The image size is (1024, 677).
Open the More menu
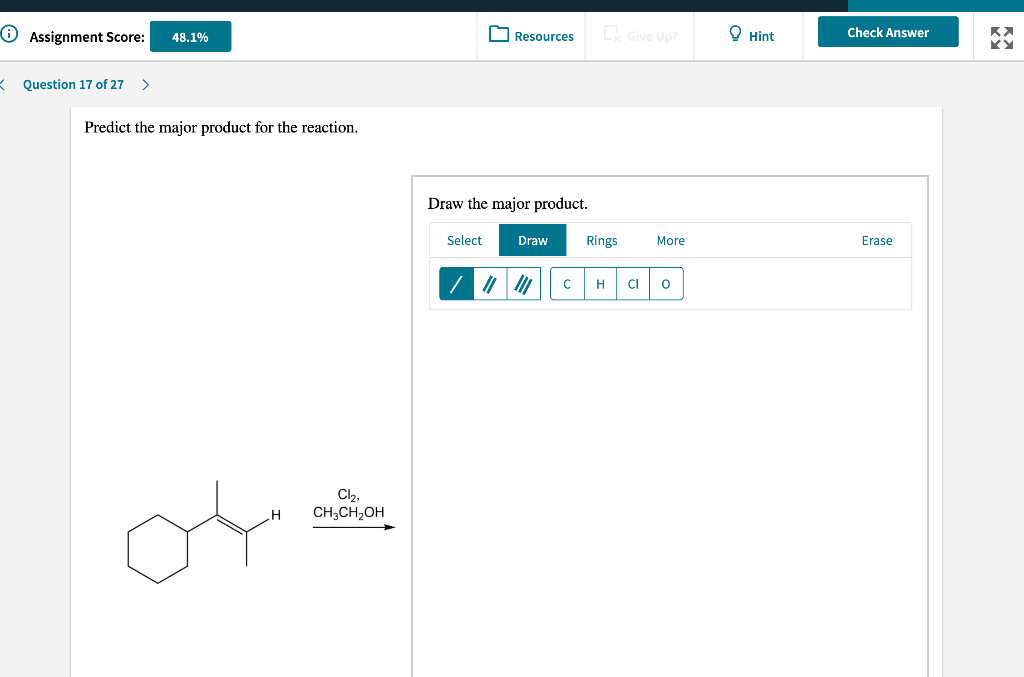pos(670,240)
